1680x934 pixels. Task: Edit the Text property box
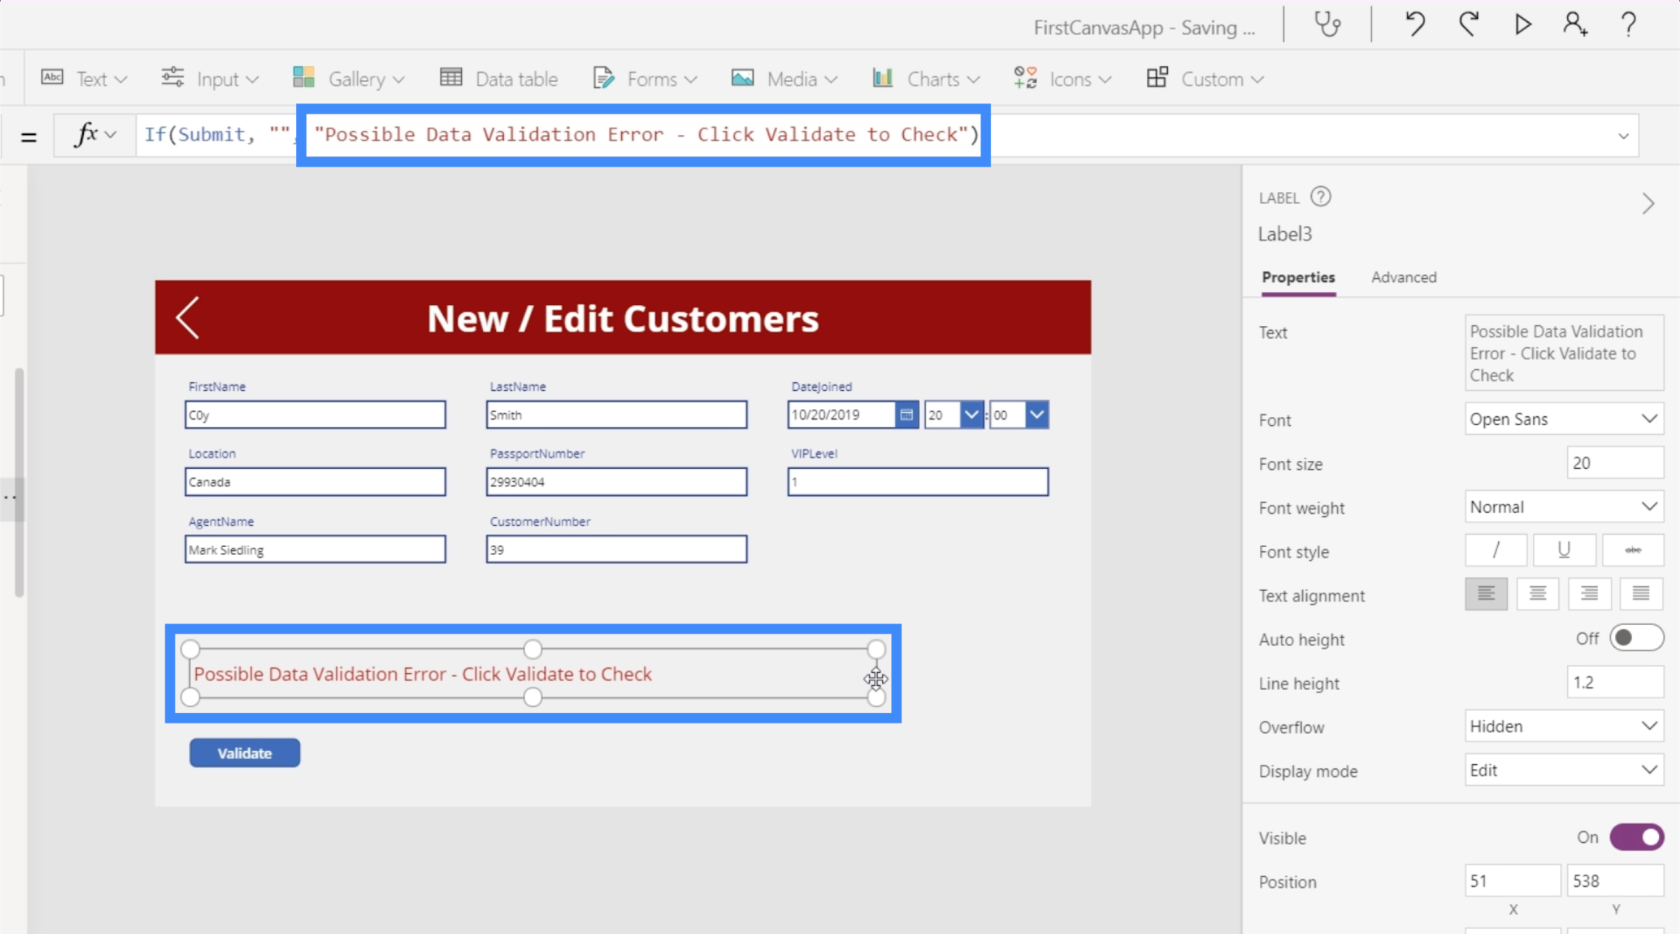point(1564,353)
